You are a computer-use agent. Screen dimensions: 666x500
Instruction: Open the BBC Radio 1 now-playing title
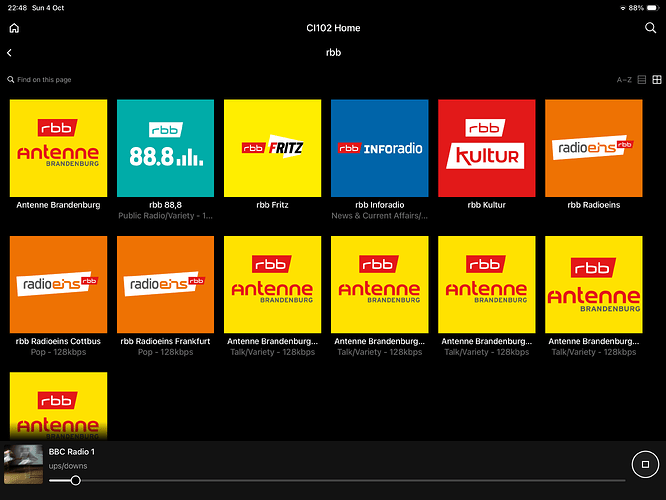click(x=72, y=452)
